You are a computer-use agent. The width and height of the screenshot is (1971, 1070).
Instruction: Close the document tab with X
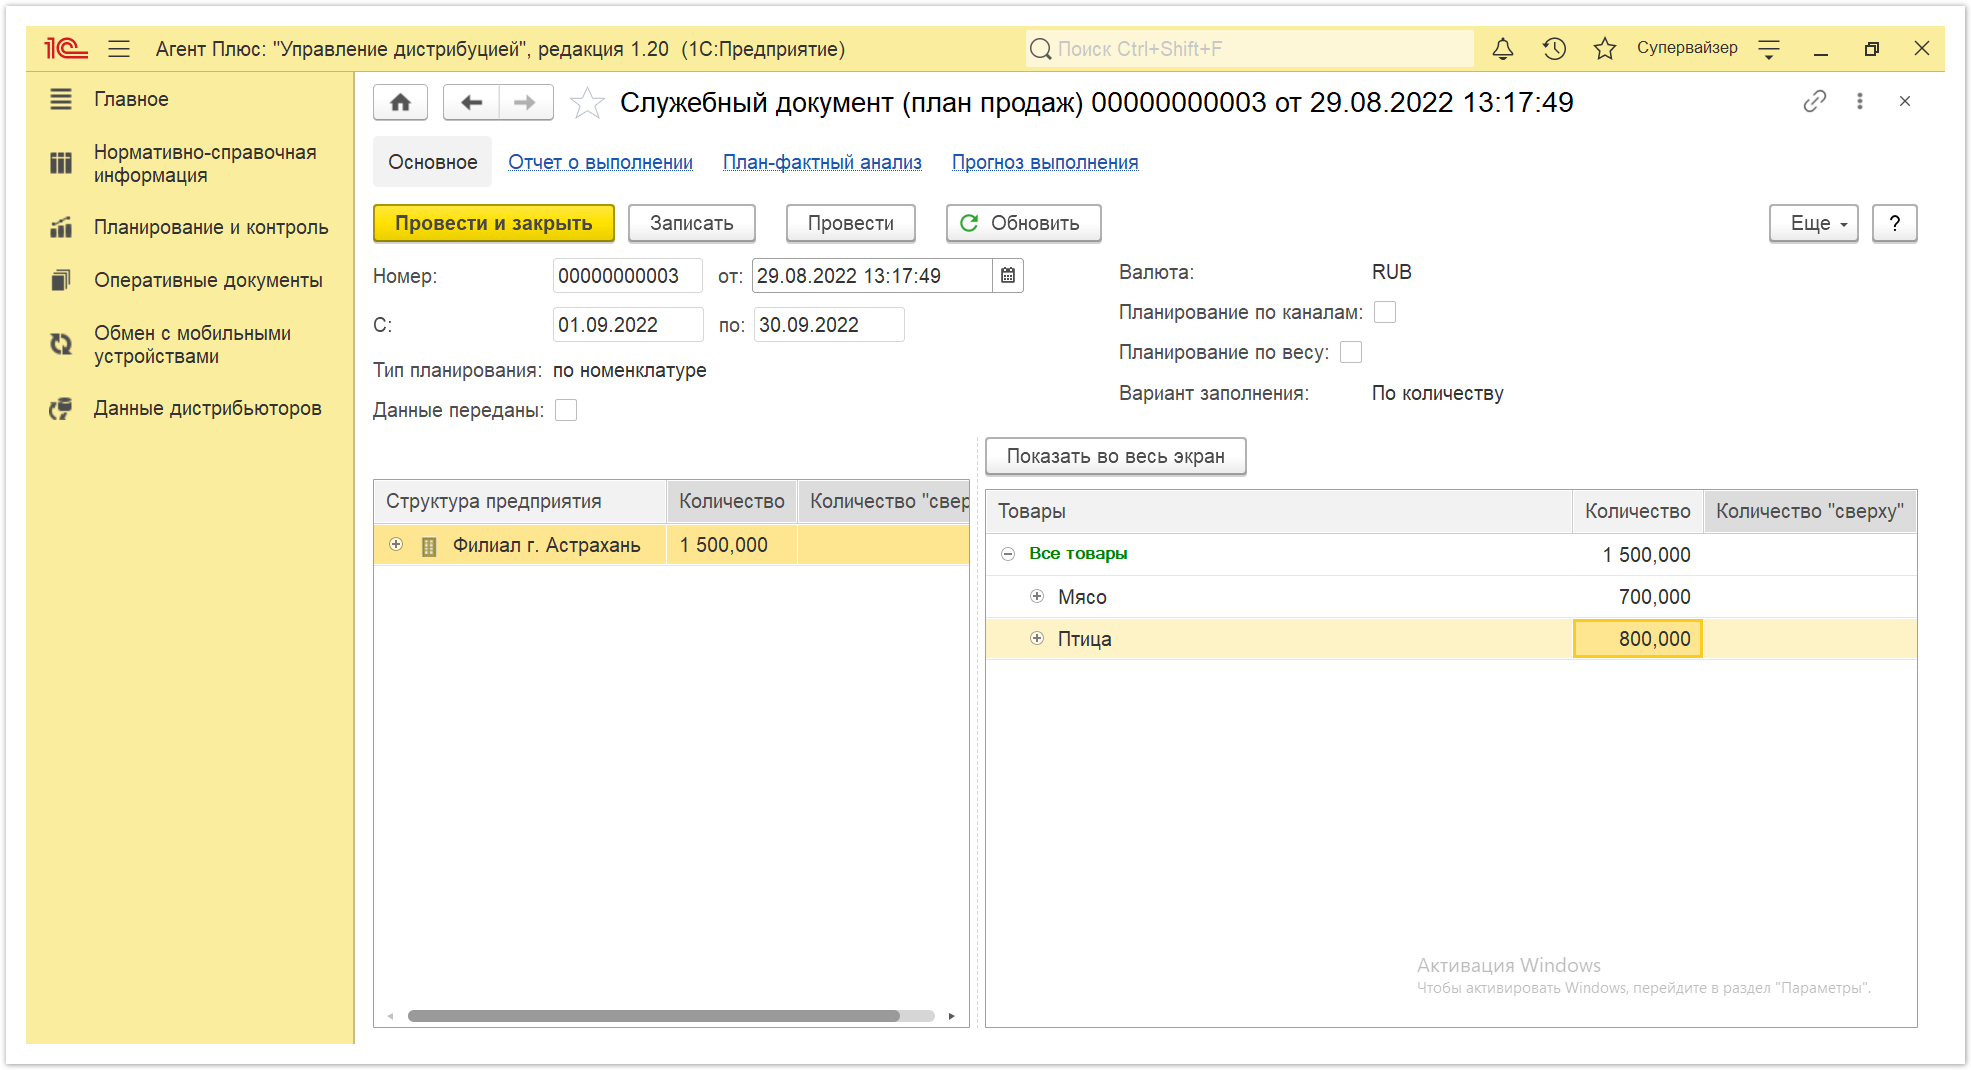click(x=1904, y=101)
